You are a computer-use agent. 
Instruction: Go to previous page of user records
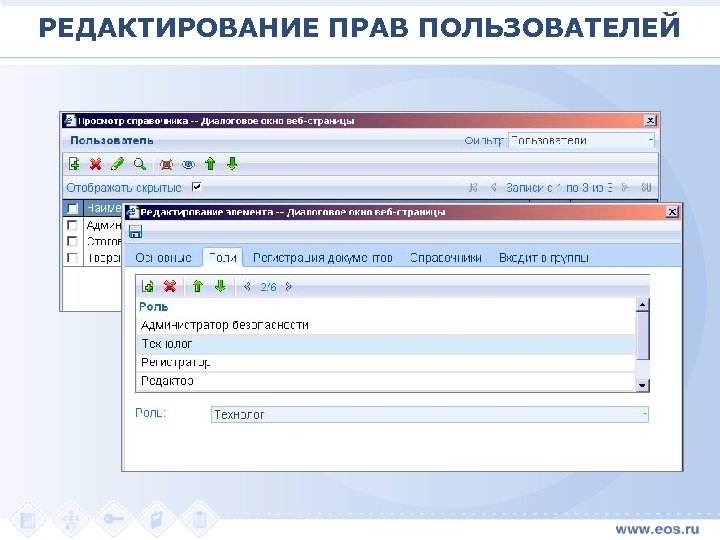[x=493, y=187]
